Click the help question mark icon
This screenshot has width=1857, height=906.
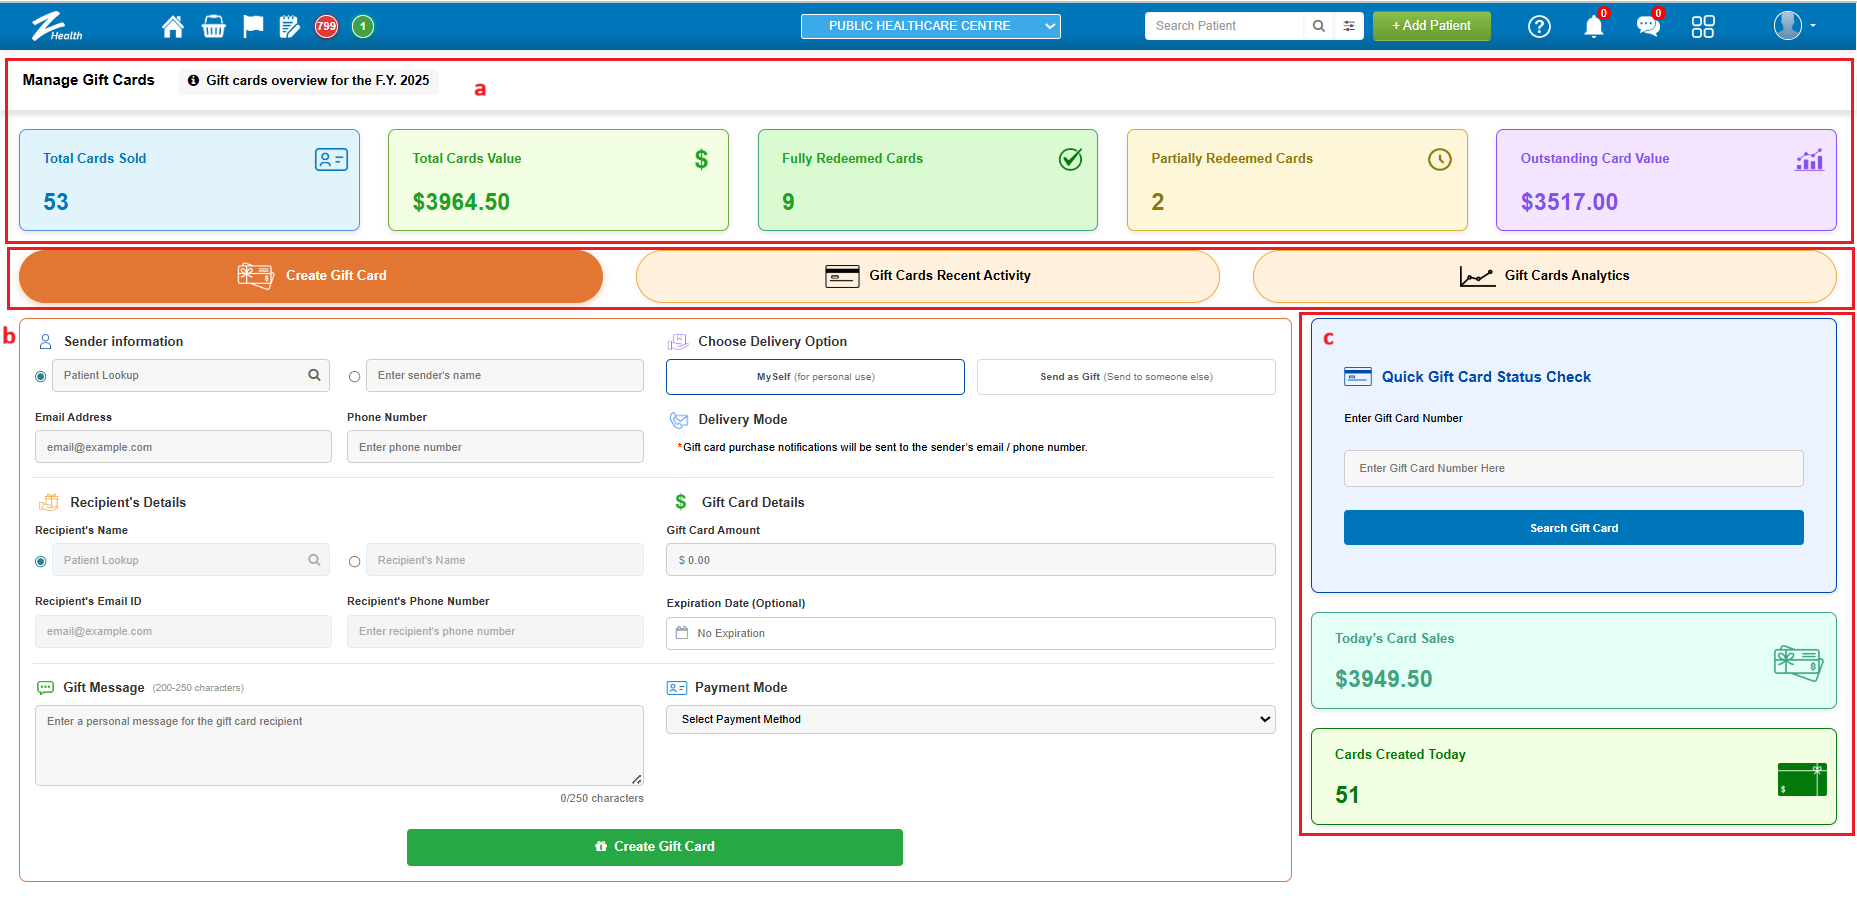(1539, 27)
